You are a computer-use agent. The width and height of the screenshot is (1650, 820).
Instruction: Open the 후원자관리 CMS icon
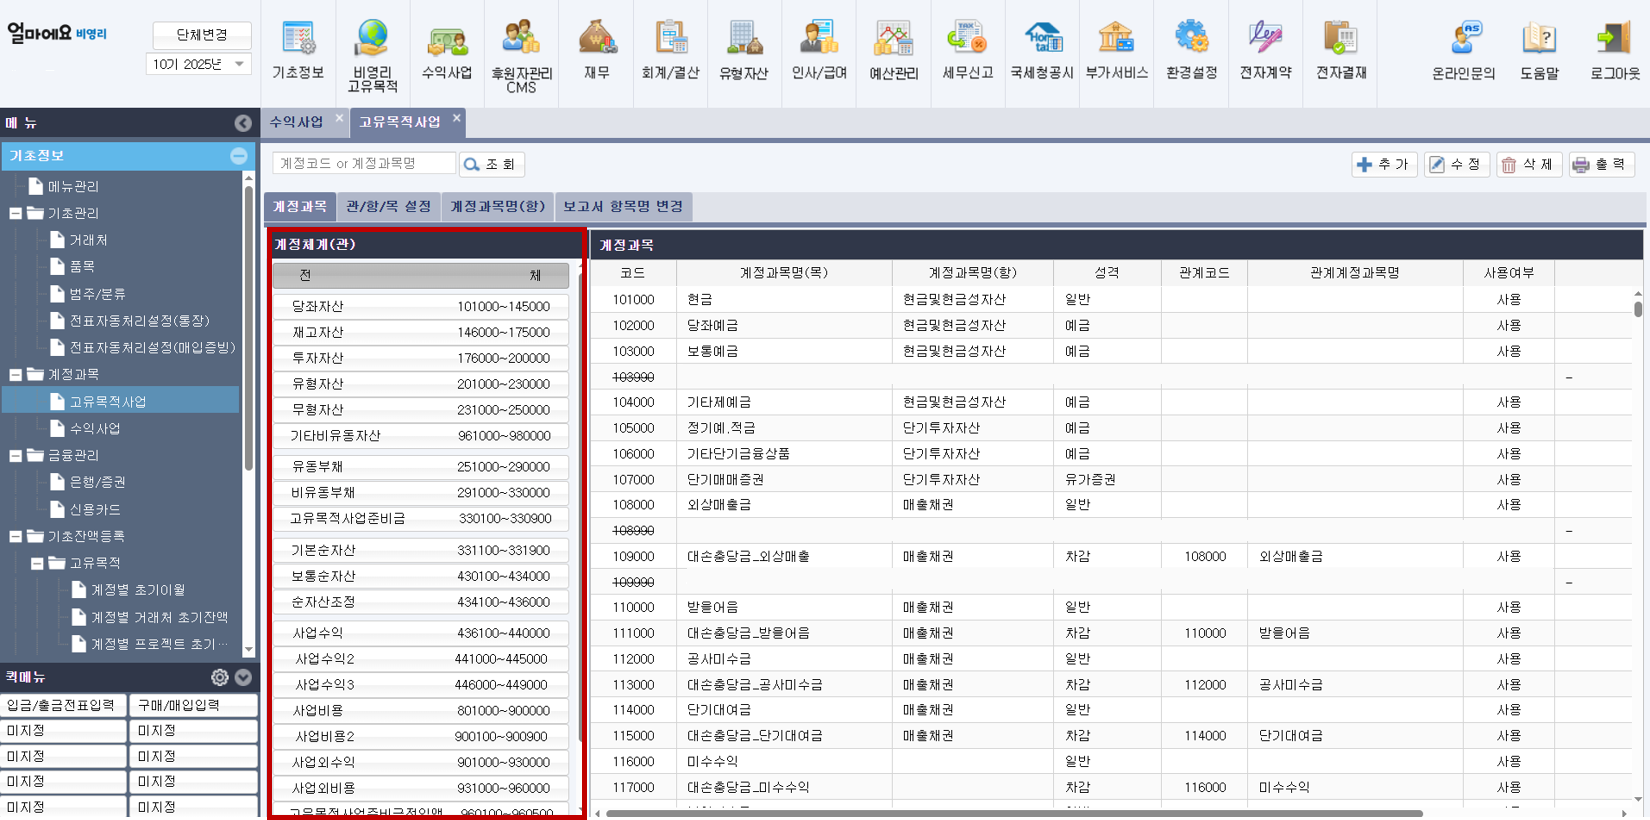click(x=521, y=55)
